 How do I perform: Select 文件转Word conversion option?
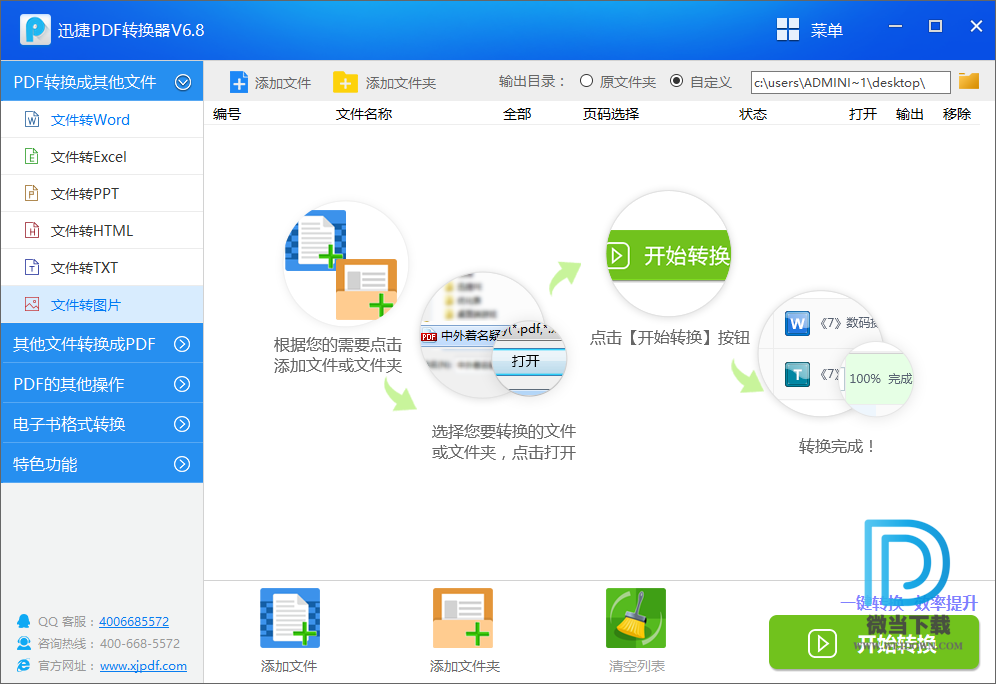point(102,119)
